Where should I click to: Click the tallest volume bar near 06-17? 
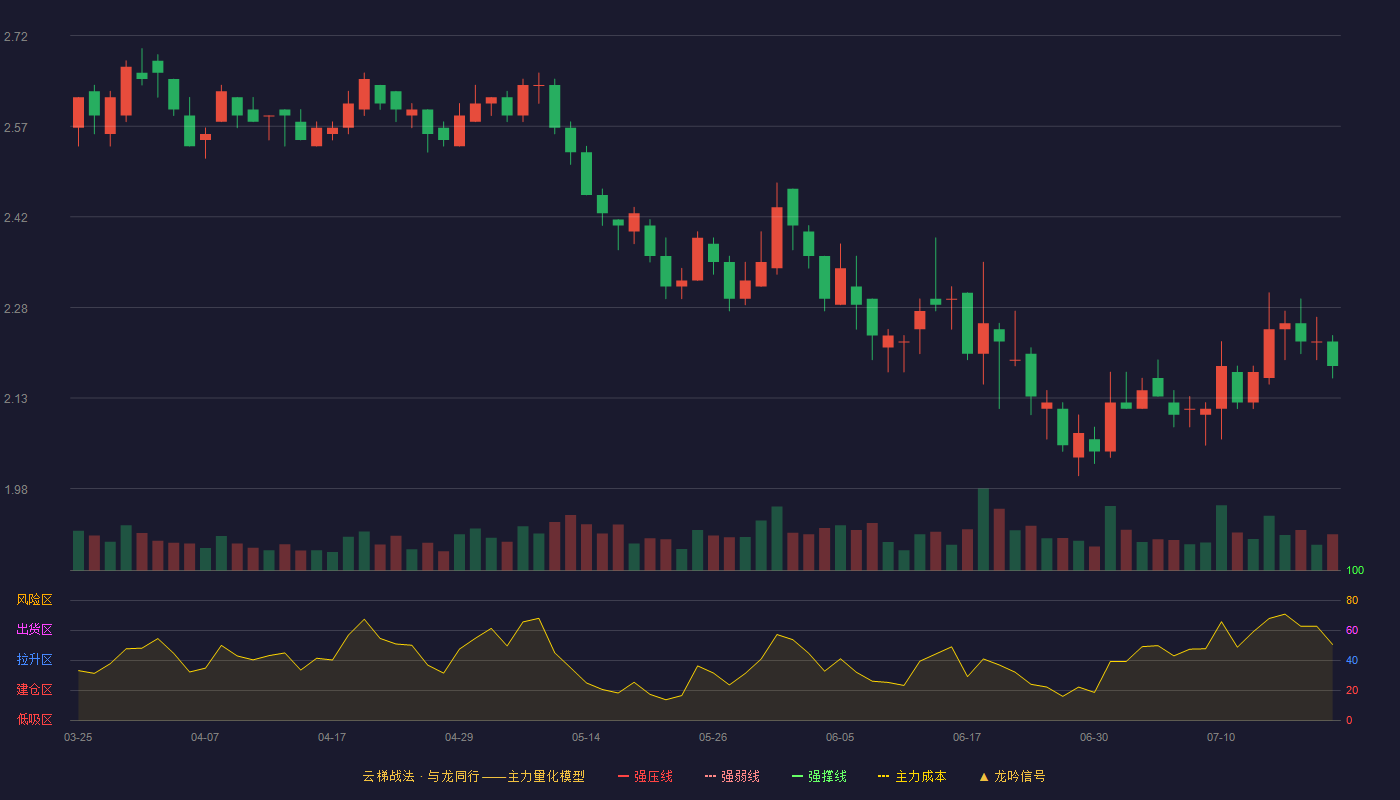click(983, 529)
